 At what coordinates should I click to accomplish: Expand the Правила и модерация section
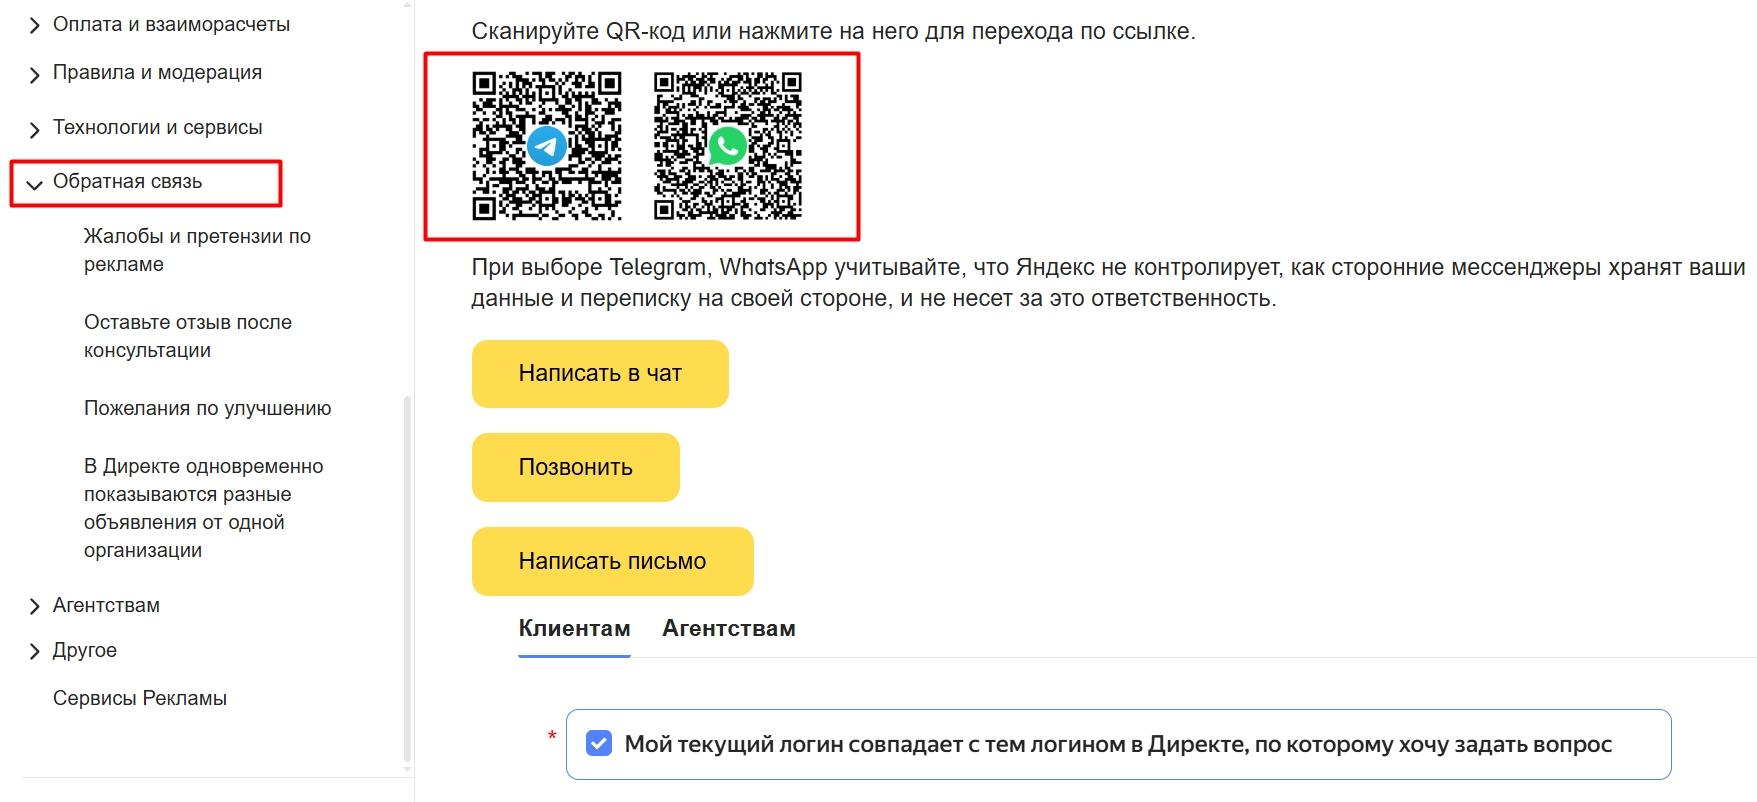(x=34, y=75)
